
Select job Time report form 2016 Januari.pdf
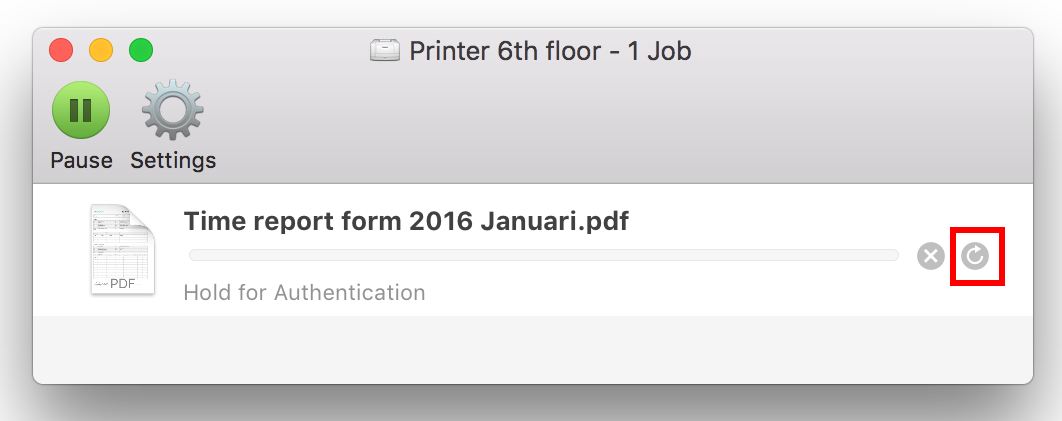pos(406,221)
